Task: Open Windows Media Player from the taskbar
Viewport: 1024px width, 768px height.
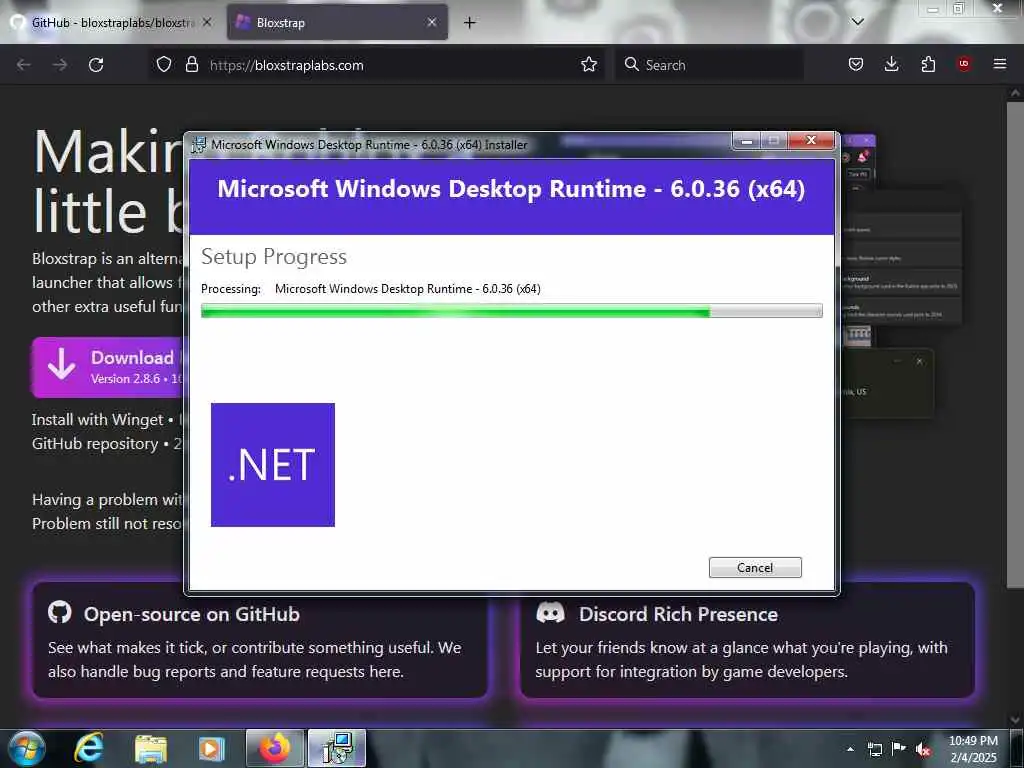Action: tap(212, 748)
